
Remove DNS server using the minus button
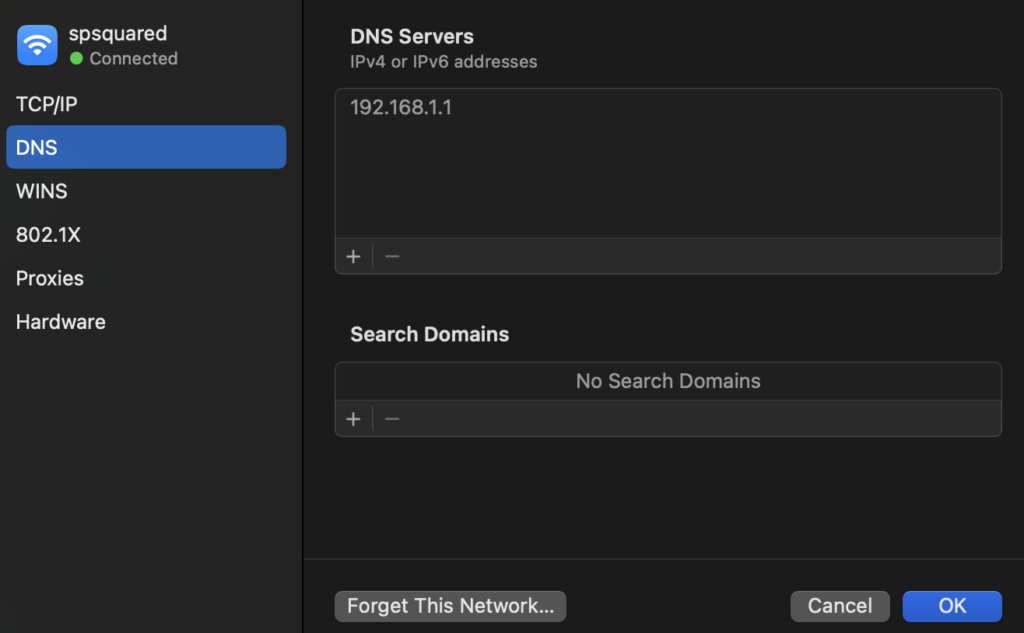pyautogui.click(x=392, y=256)
